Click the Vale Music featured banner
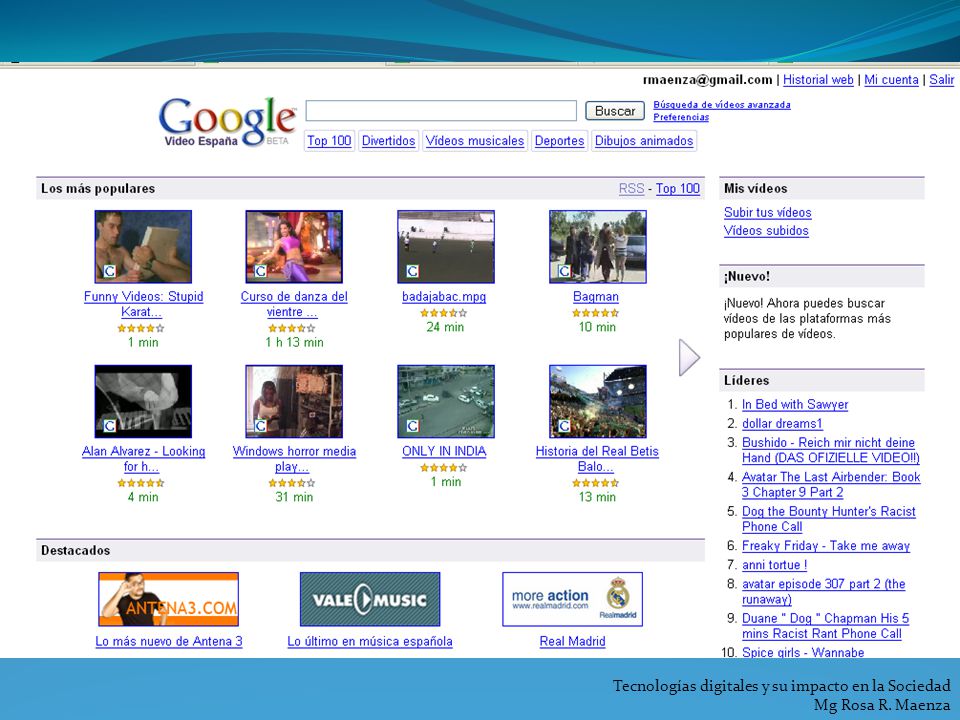Screen dimensions: 960x720 (370, 599)
